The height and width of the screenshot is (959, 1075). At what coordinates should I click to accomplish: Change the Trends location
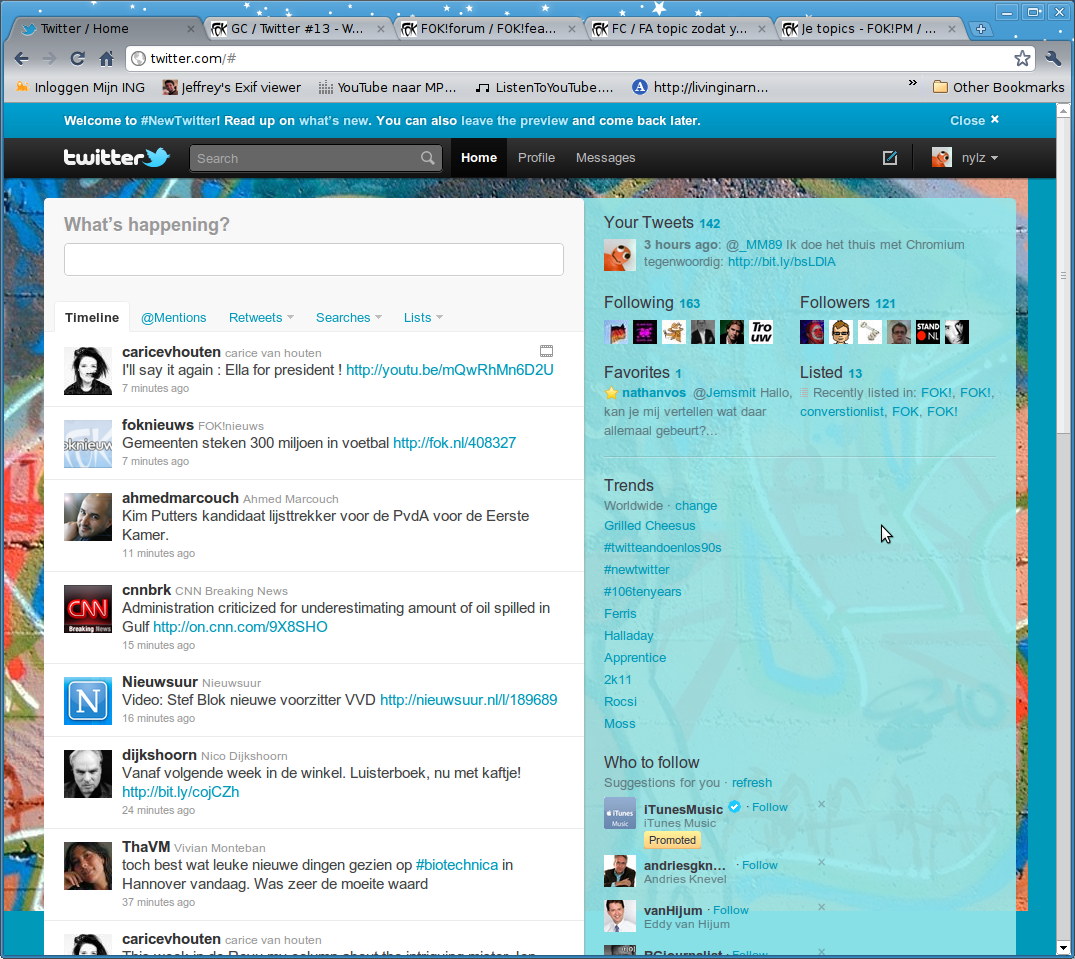point(696,505)
